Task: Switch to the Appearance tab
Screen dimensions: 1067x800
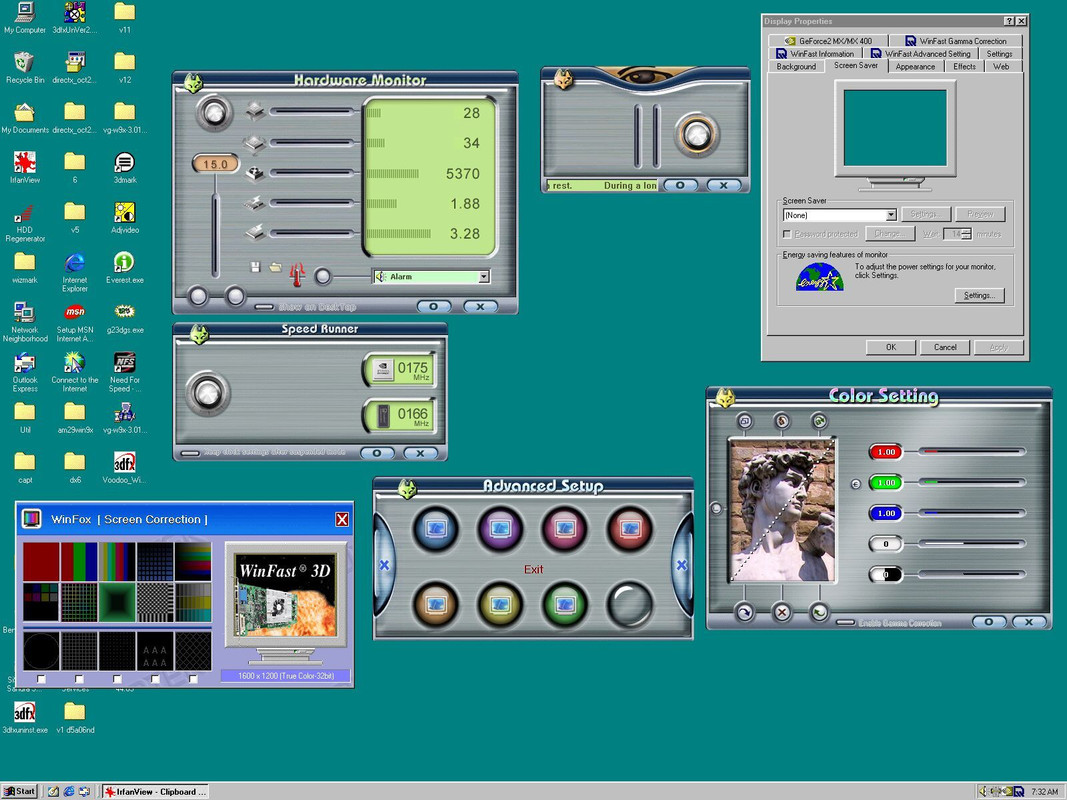Action: coord(915,67)
